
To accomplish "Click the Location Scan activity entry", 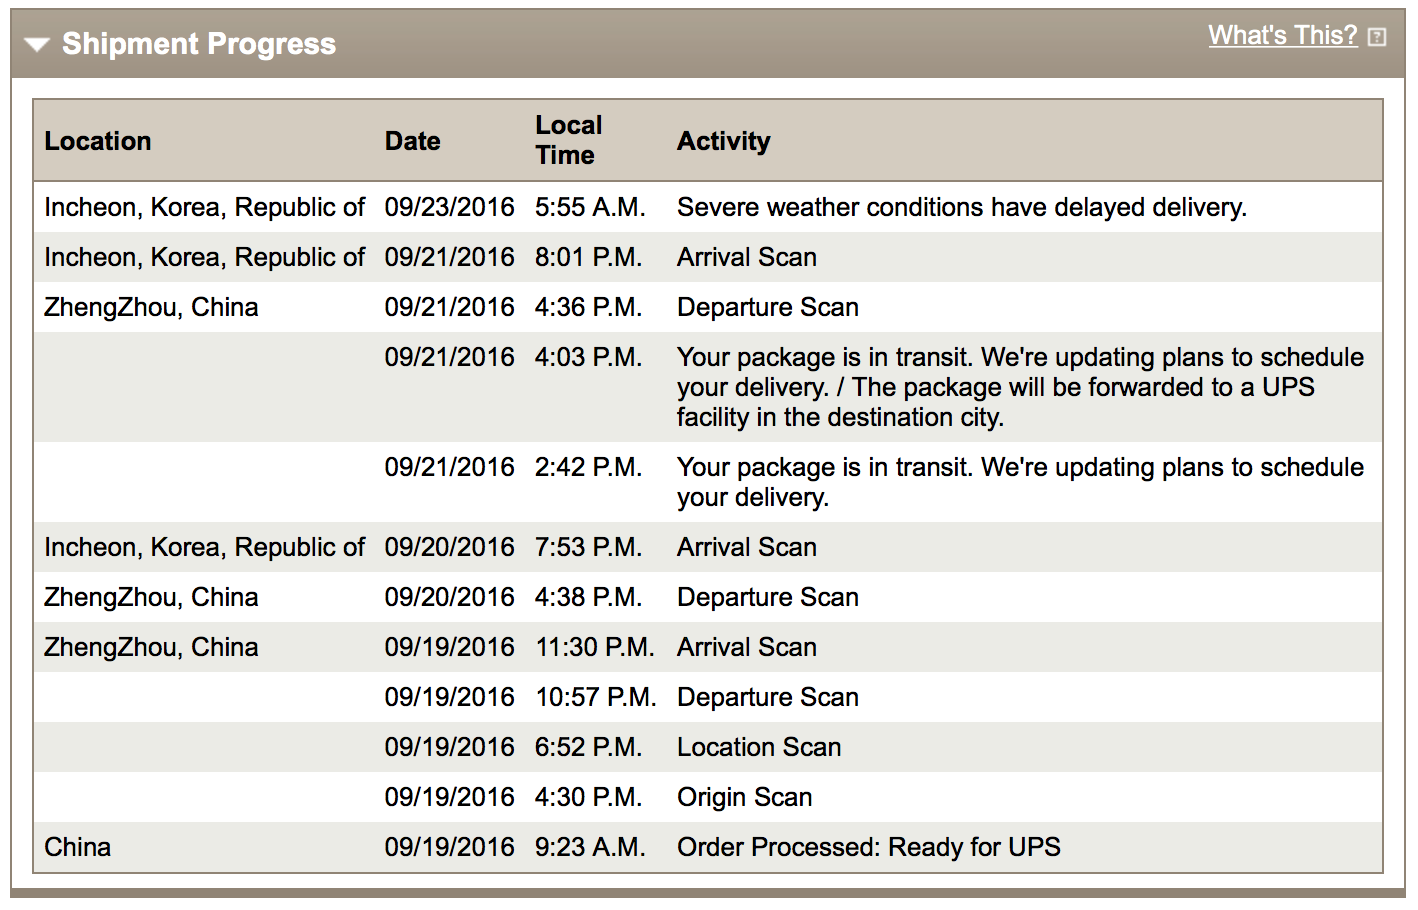I will (759, 747).
